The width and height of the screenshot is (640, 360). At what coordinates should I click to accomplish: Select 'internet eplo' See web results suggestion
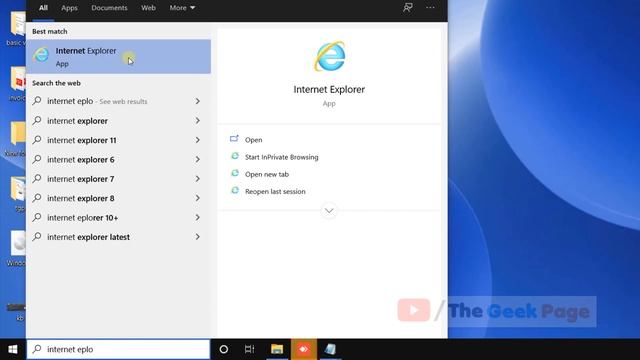118,101
